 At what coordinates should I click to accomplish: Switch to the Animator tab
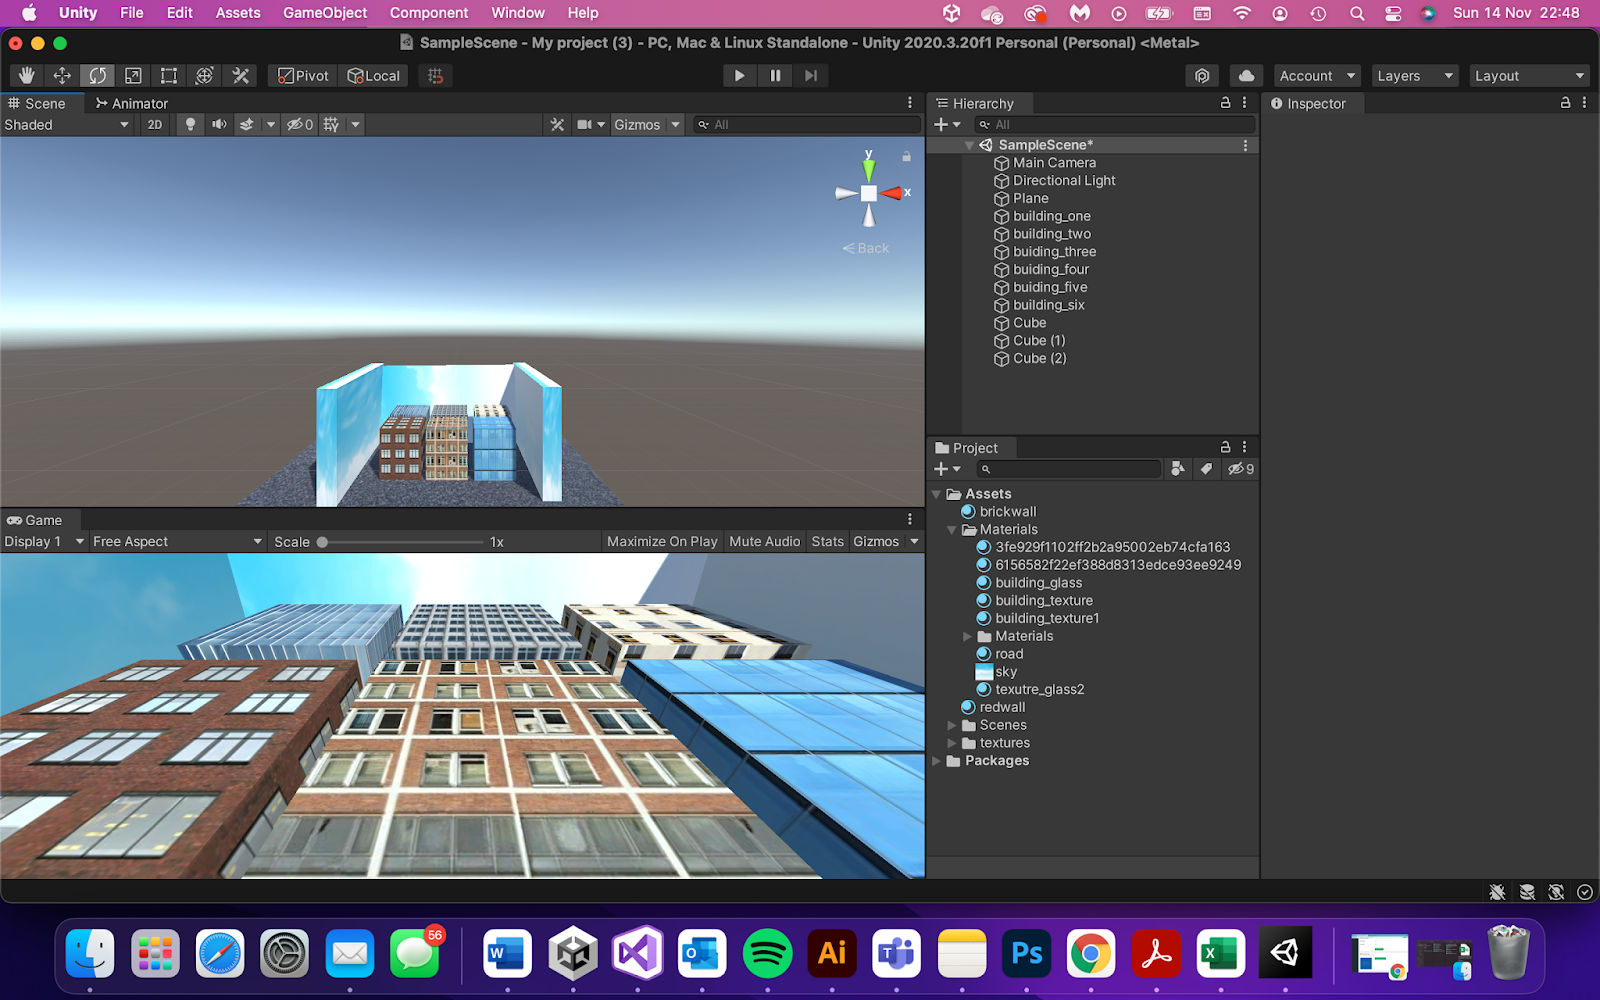pos(131,104)
